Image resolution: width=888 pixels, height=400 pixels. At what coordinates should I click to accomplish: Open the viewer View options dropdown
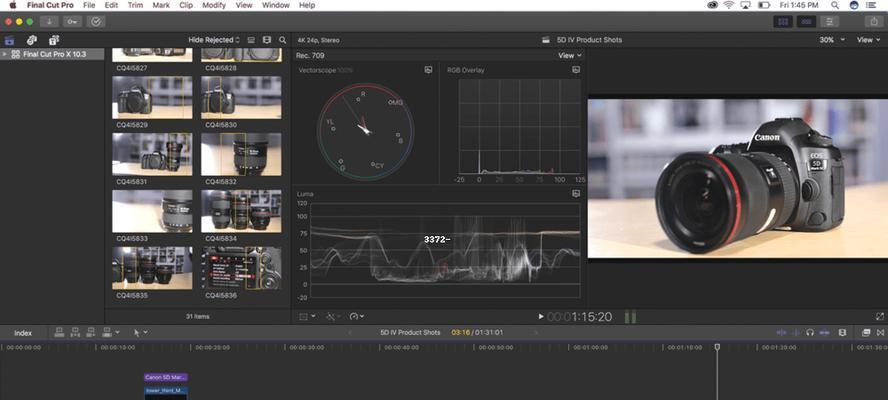tap(868, 40)
